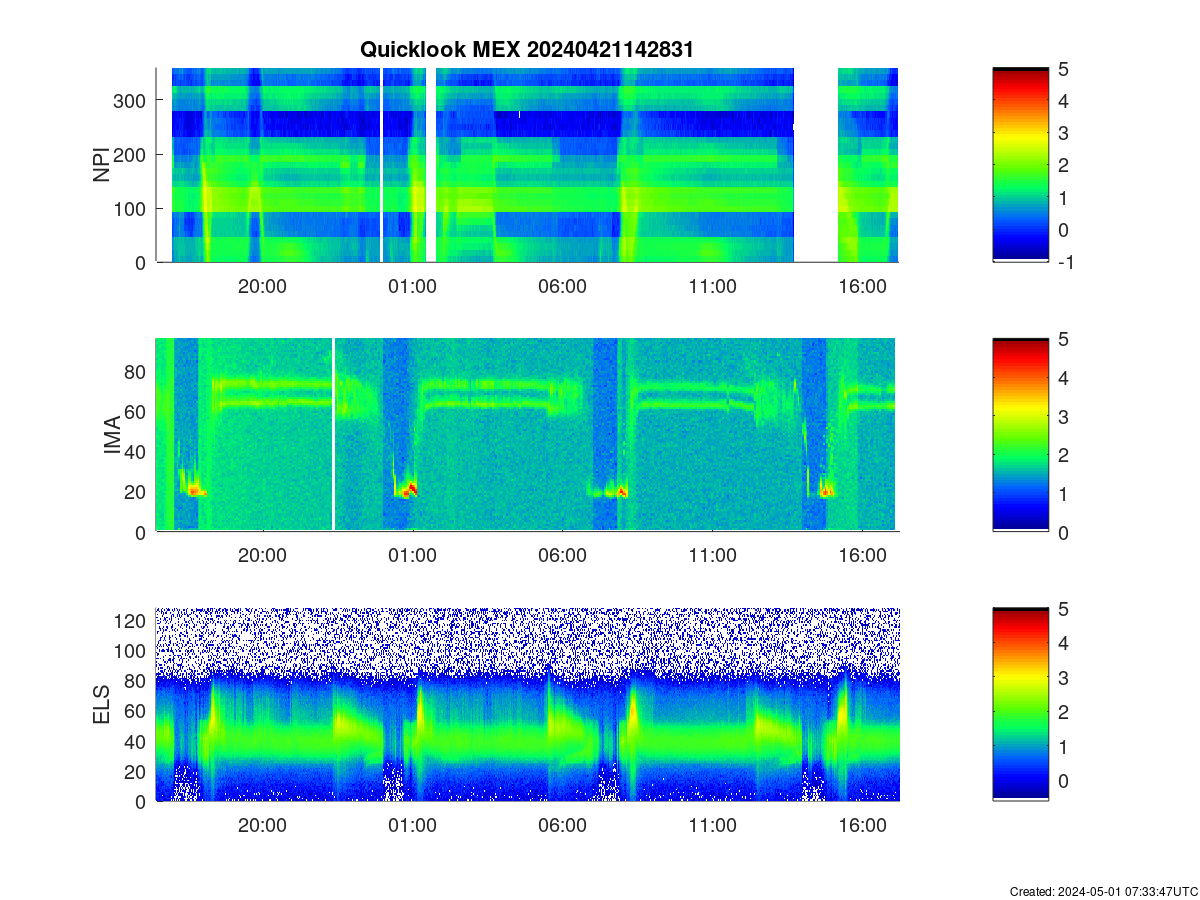1200x900 pixels.
Task: Click the 5 label on the NPI colorbar
Action: click(x=1064, y=68)
